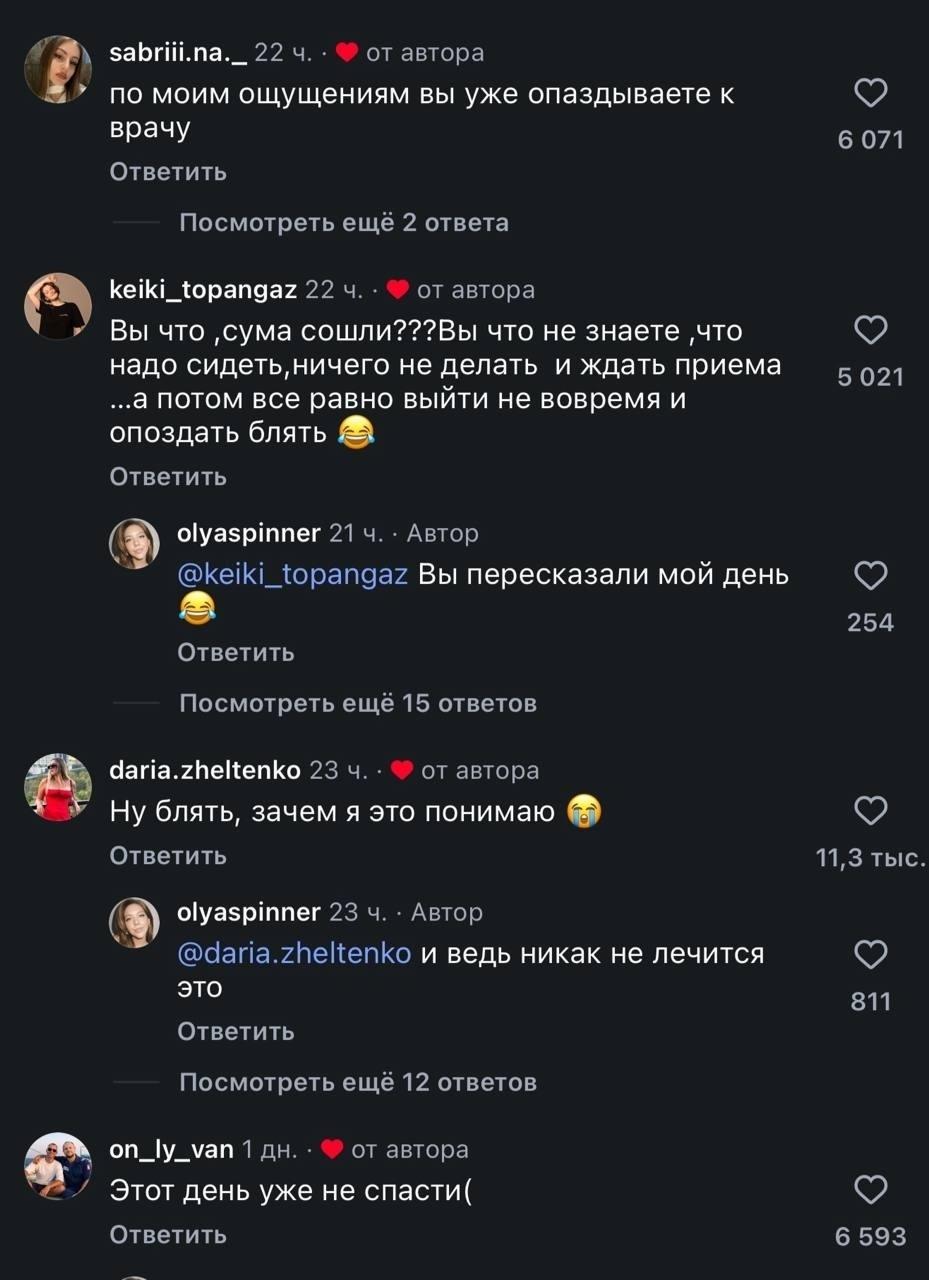
Task: Show 12 more replies under daria.zheltenko comment
Action: tap(357, 1082)
